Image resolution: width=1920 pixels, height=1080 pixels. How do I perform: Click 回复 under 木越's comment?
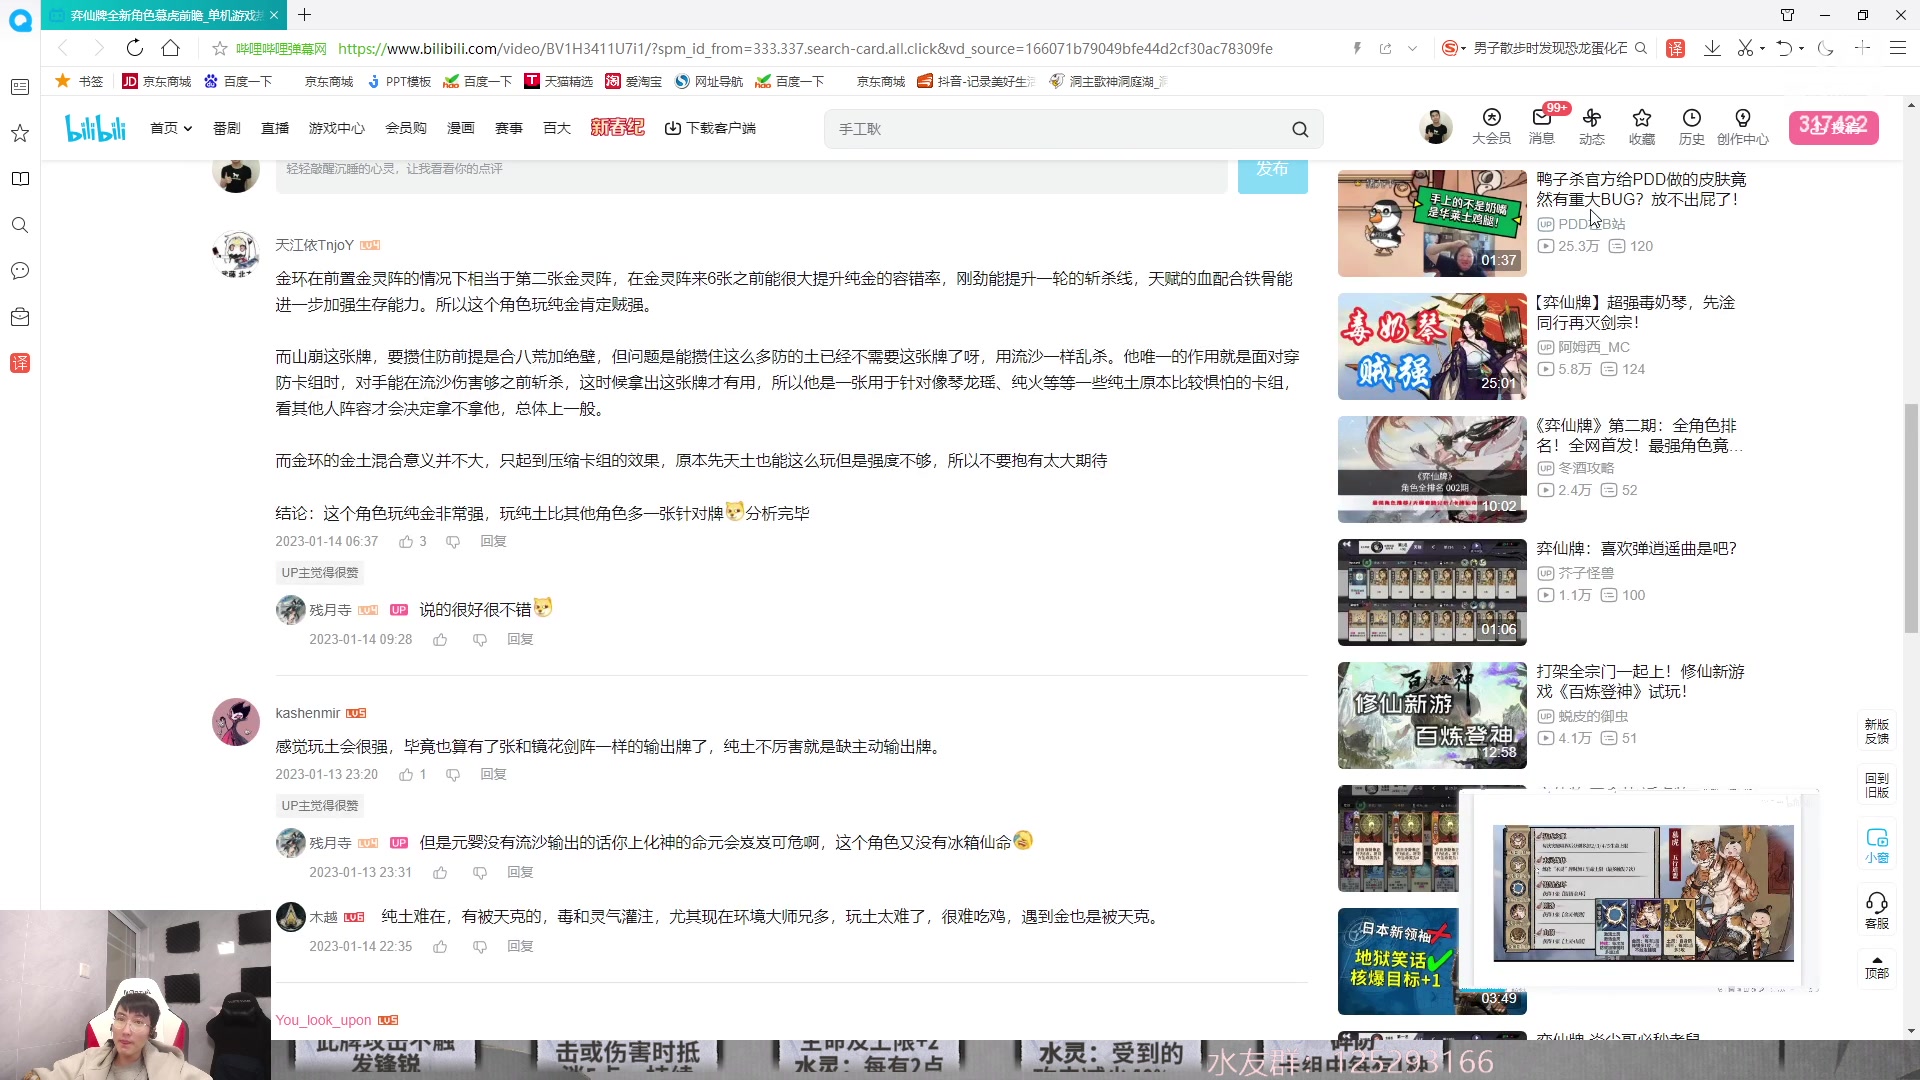coord(520,945)
